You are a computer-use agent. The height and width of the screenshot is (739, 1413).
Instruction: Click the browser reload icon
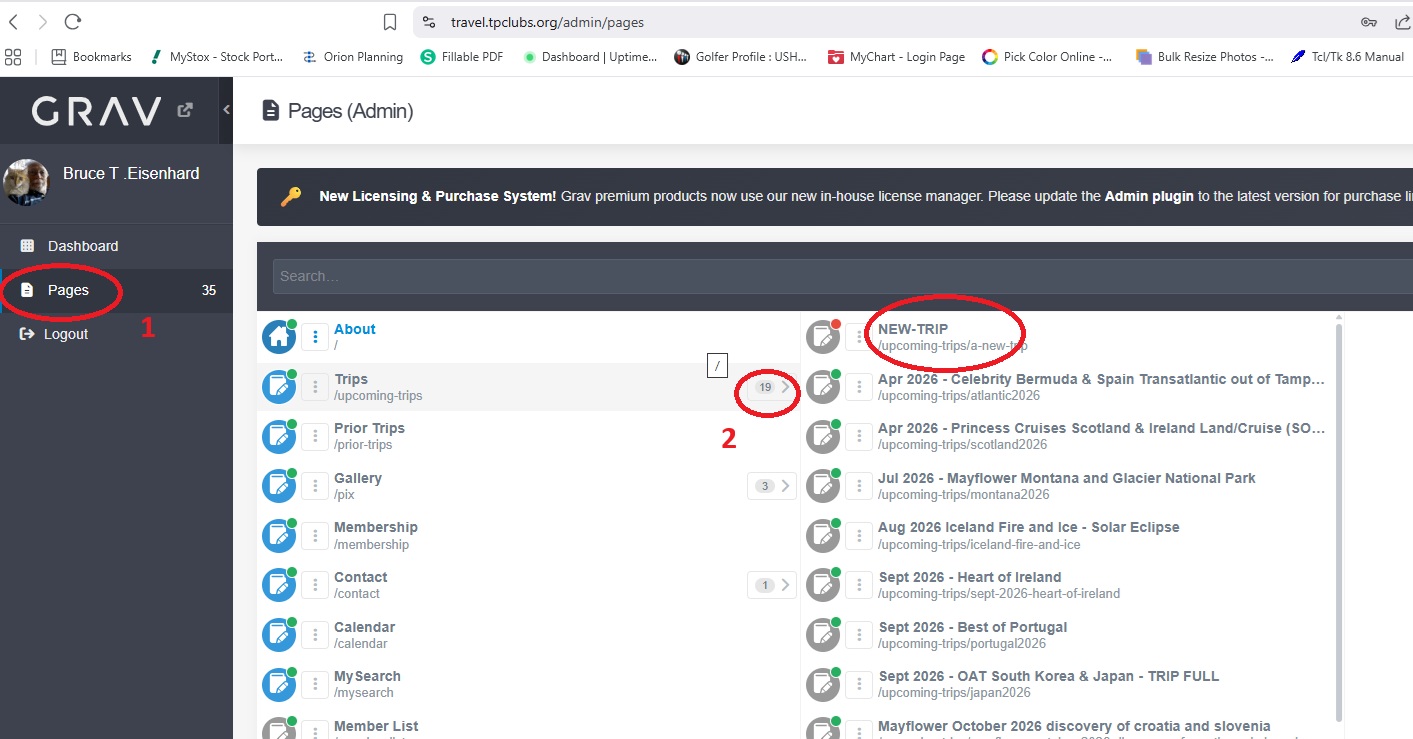72,22
